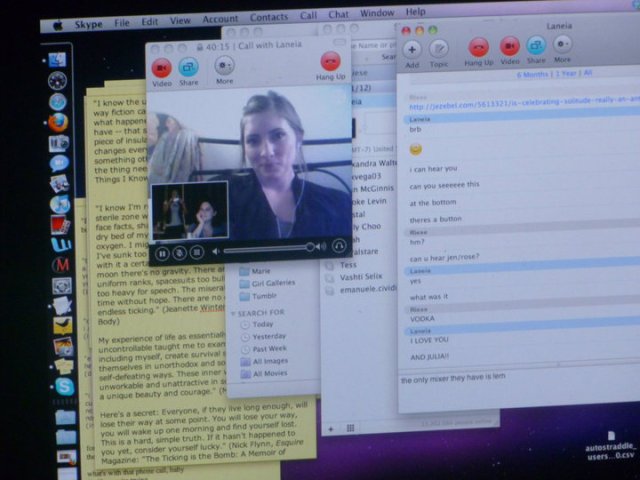The width and height of the screenshot is (640, 480).
Task: Mute the microphone in call controls
Action: [x=179, y=253]
